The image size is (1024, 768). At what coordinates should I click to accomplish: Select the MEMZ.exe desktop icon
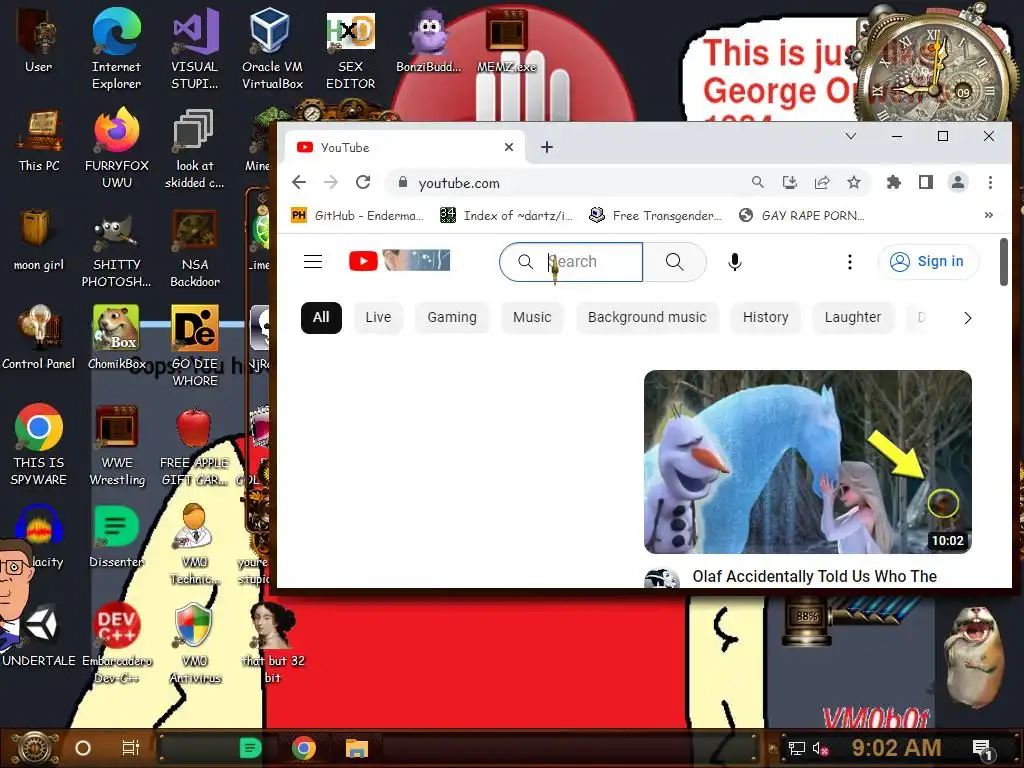click(x=507, y=40)
